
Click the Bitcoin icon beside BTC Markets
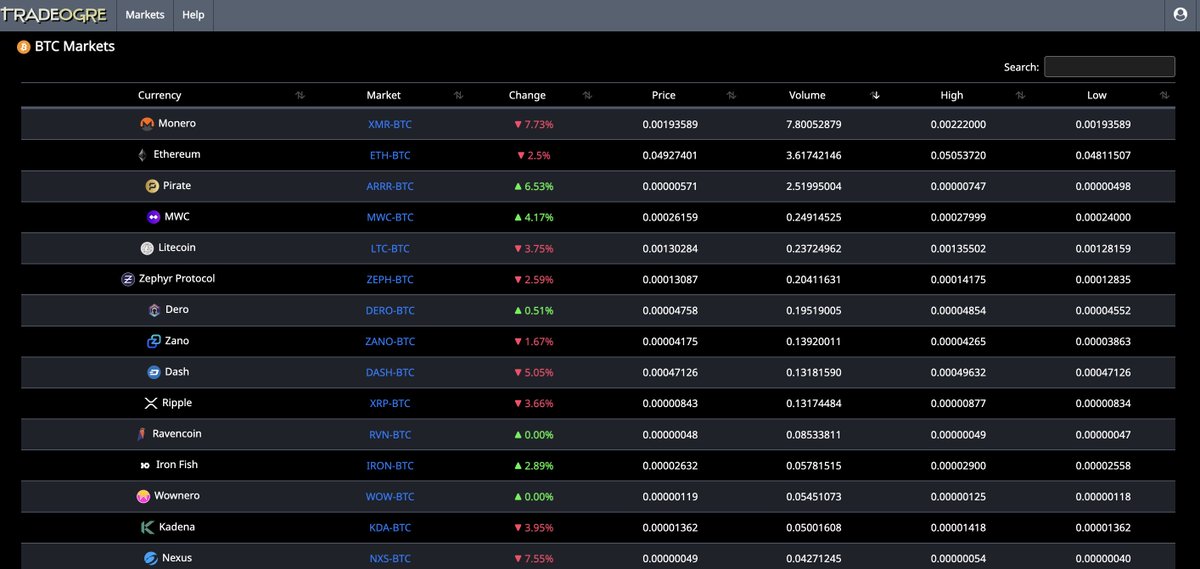[x=24, y=47]
